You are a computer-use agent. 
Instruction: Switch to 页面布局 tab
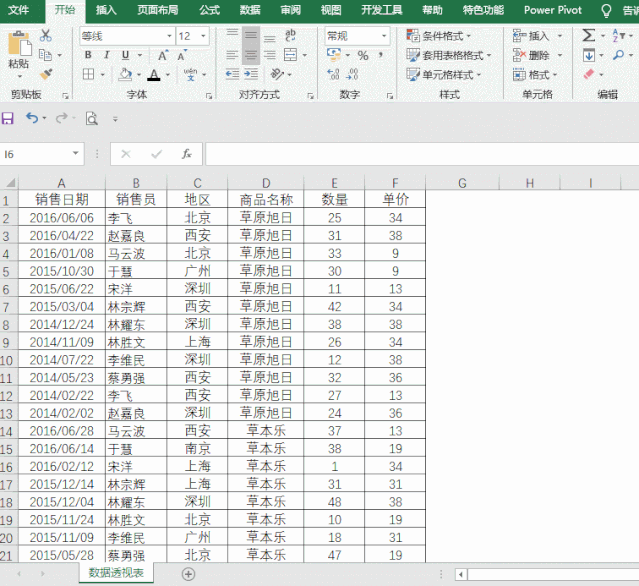click(x=158, y=10)
